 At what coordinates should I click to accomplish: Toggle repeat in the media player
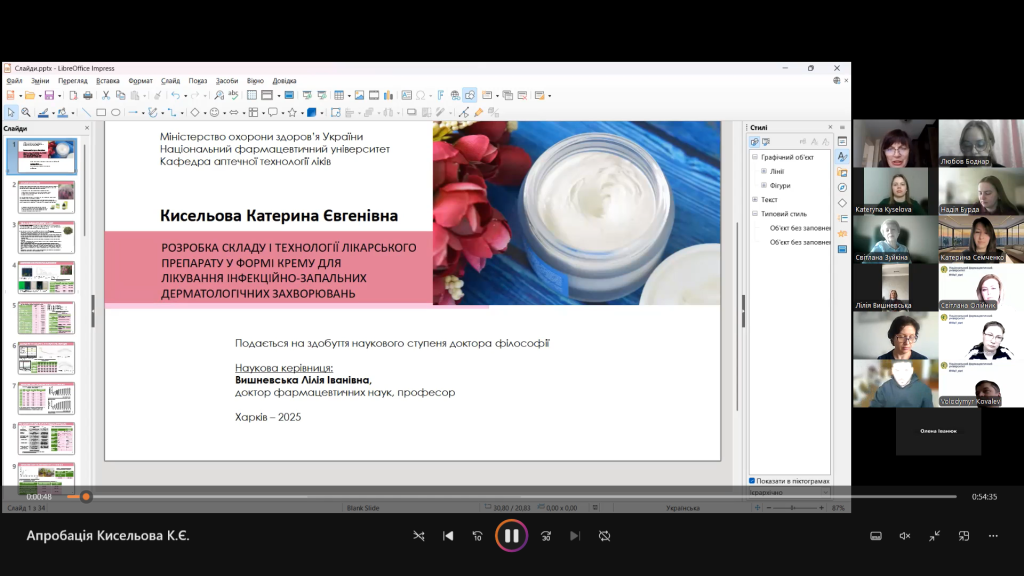pyautogui.click(x=605, y=536)
